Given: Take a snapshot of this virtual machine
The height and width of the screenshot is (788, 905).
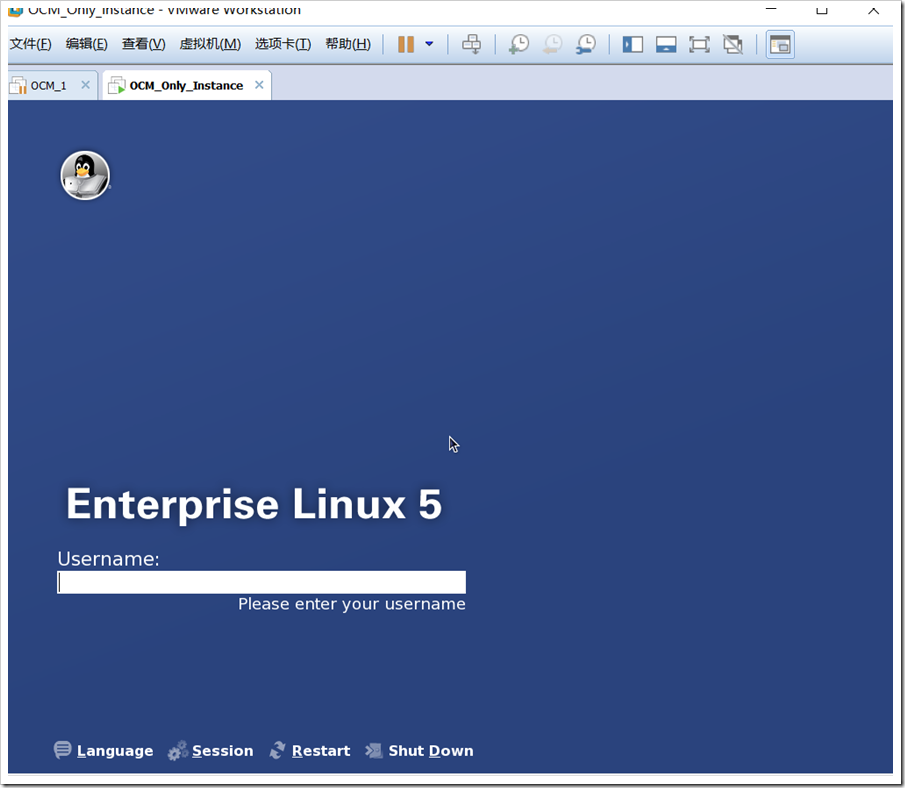Looking at the screenshot, I should pyautogui.click(x=519, y=44).
